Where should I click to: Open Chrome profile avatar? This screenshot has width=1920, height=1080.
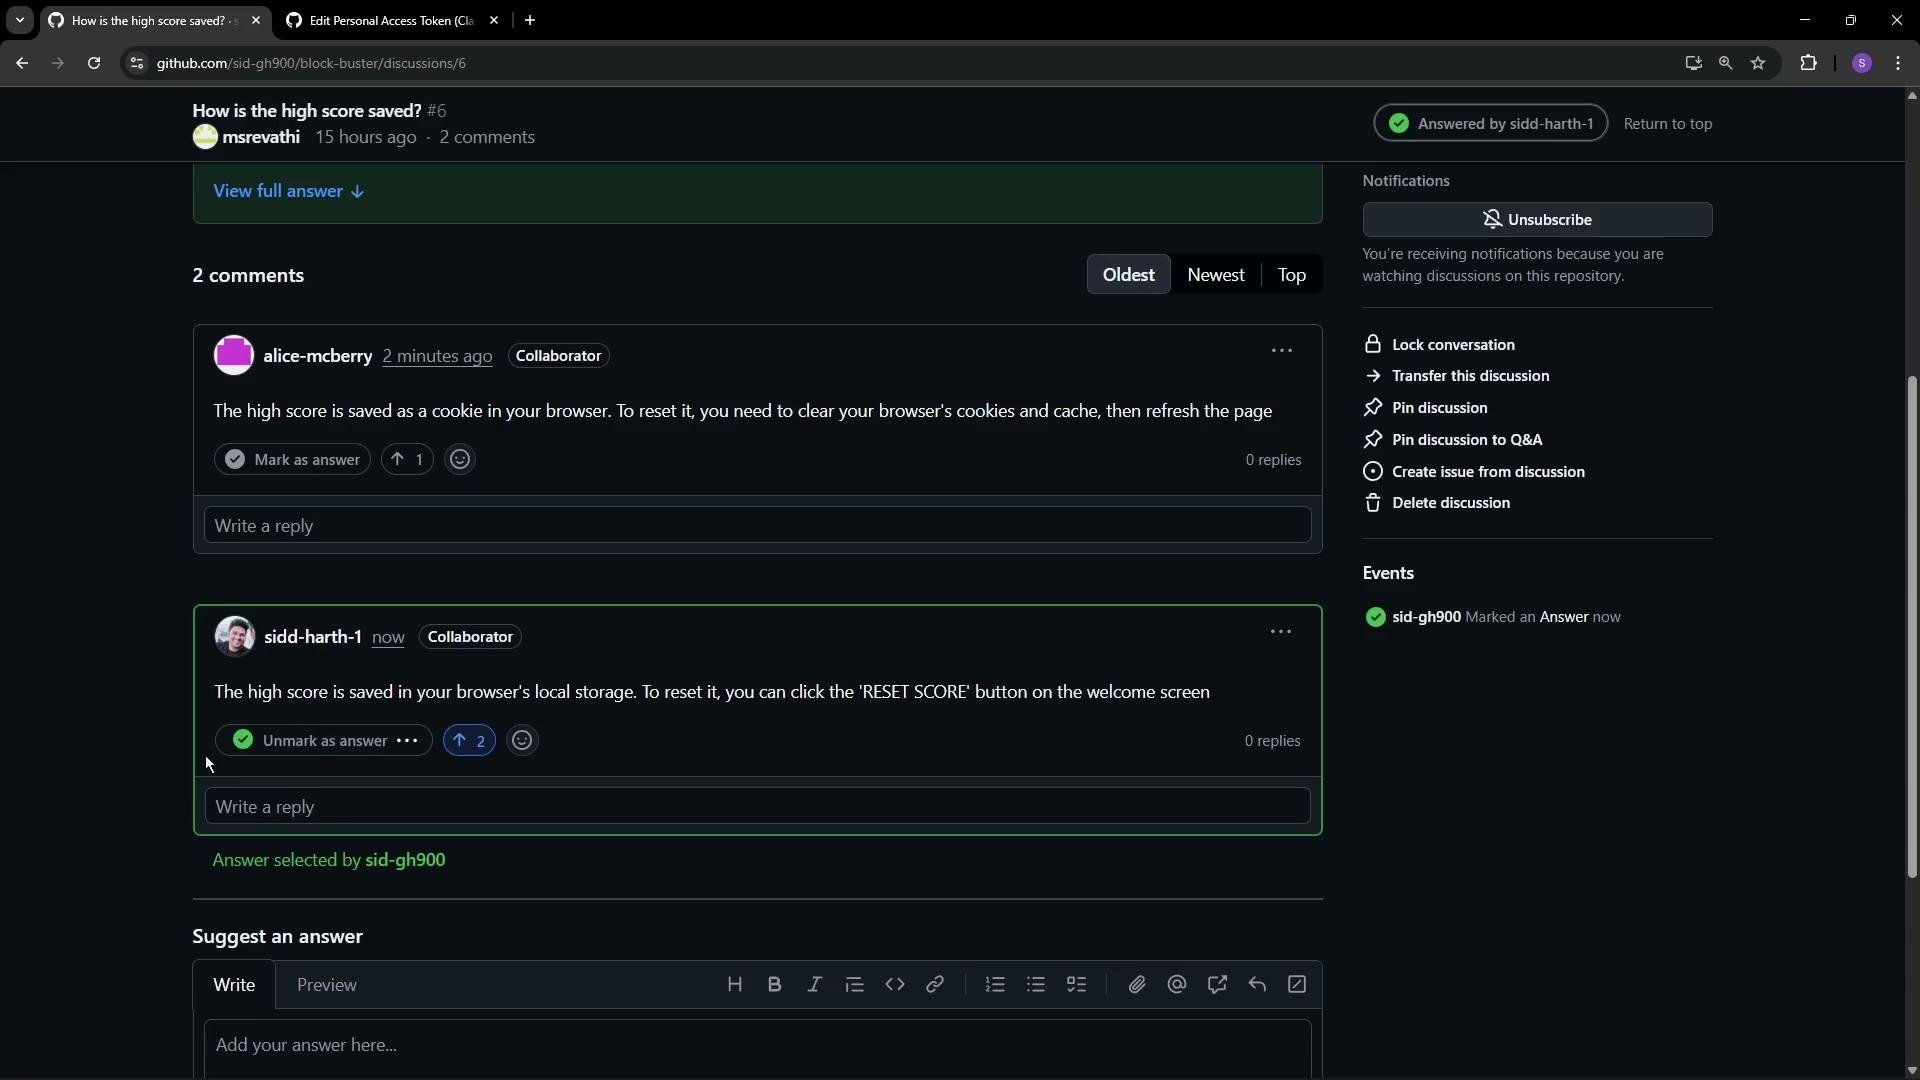click(x=1862, y=63)
